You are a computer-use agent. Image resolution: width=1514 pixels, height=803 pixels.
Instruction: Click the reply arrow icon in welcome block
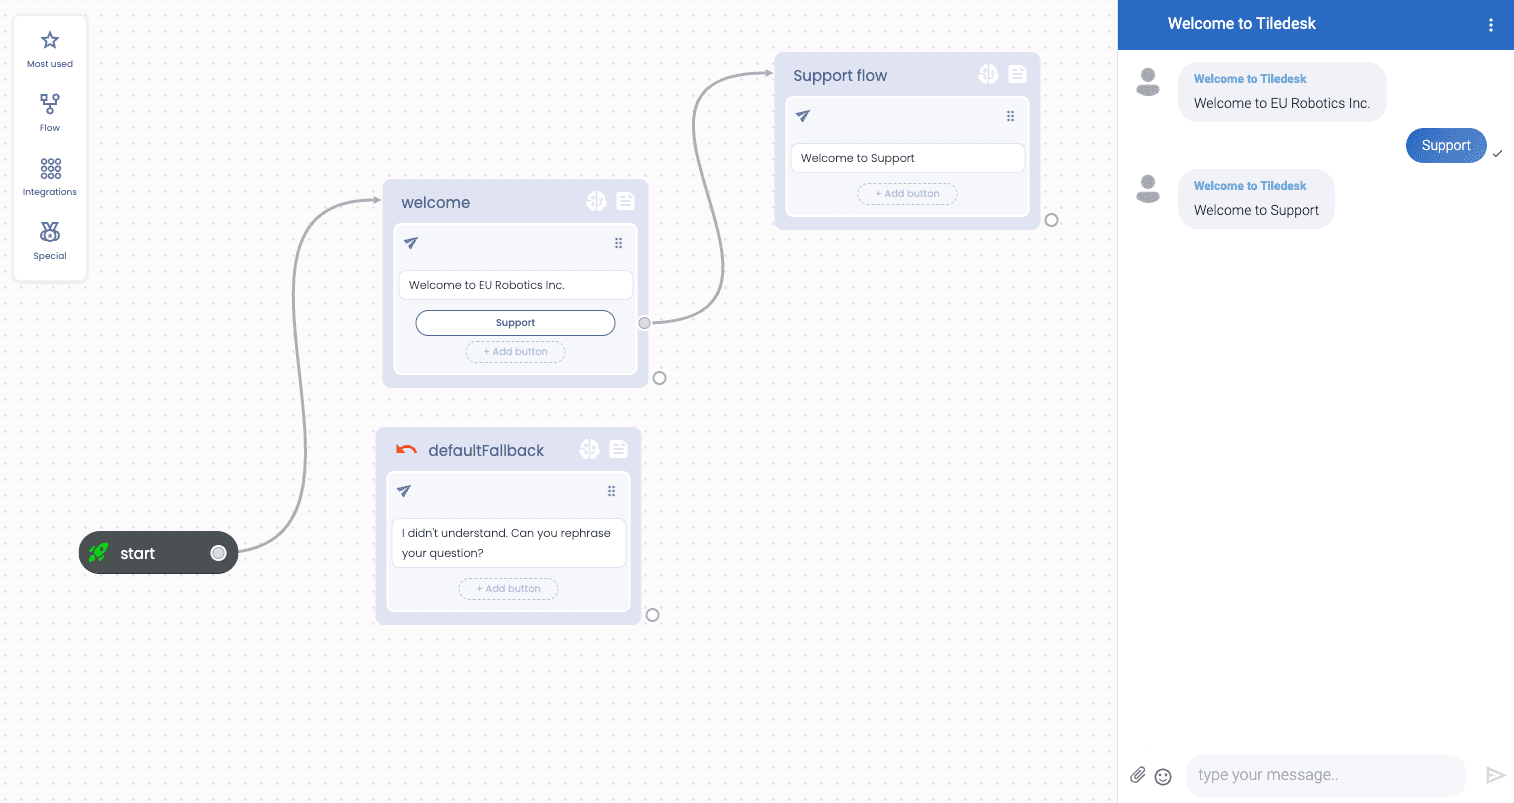click(x=411, y=243)
